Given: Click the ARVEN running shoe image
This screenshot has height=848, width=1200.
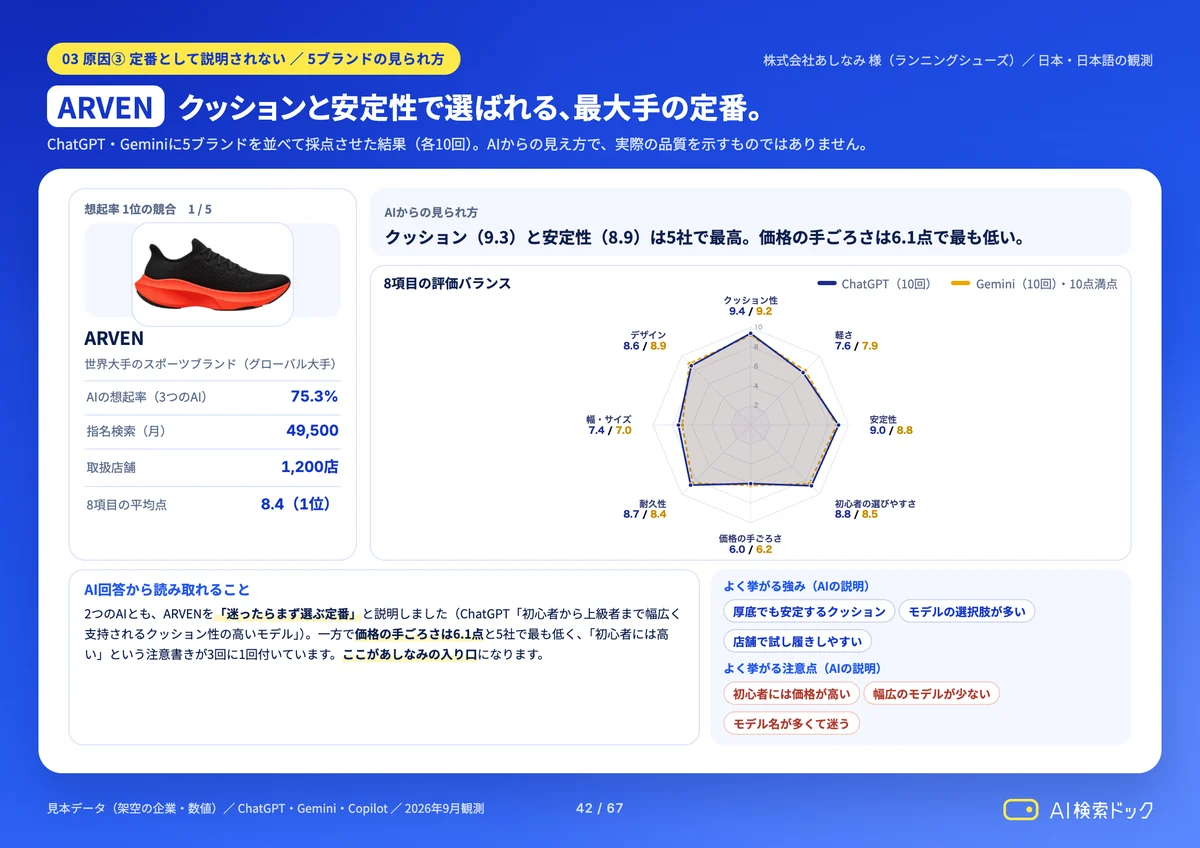Looking at the screenshot, I should (x=212, y=275).
